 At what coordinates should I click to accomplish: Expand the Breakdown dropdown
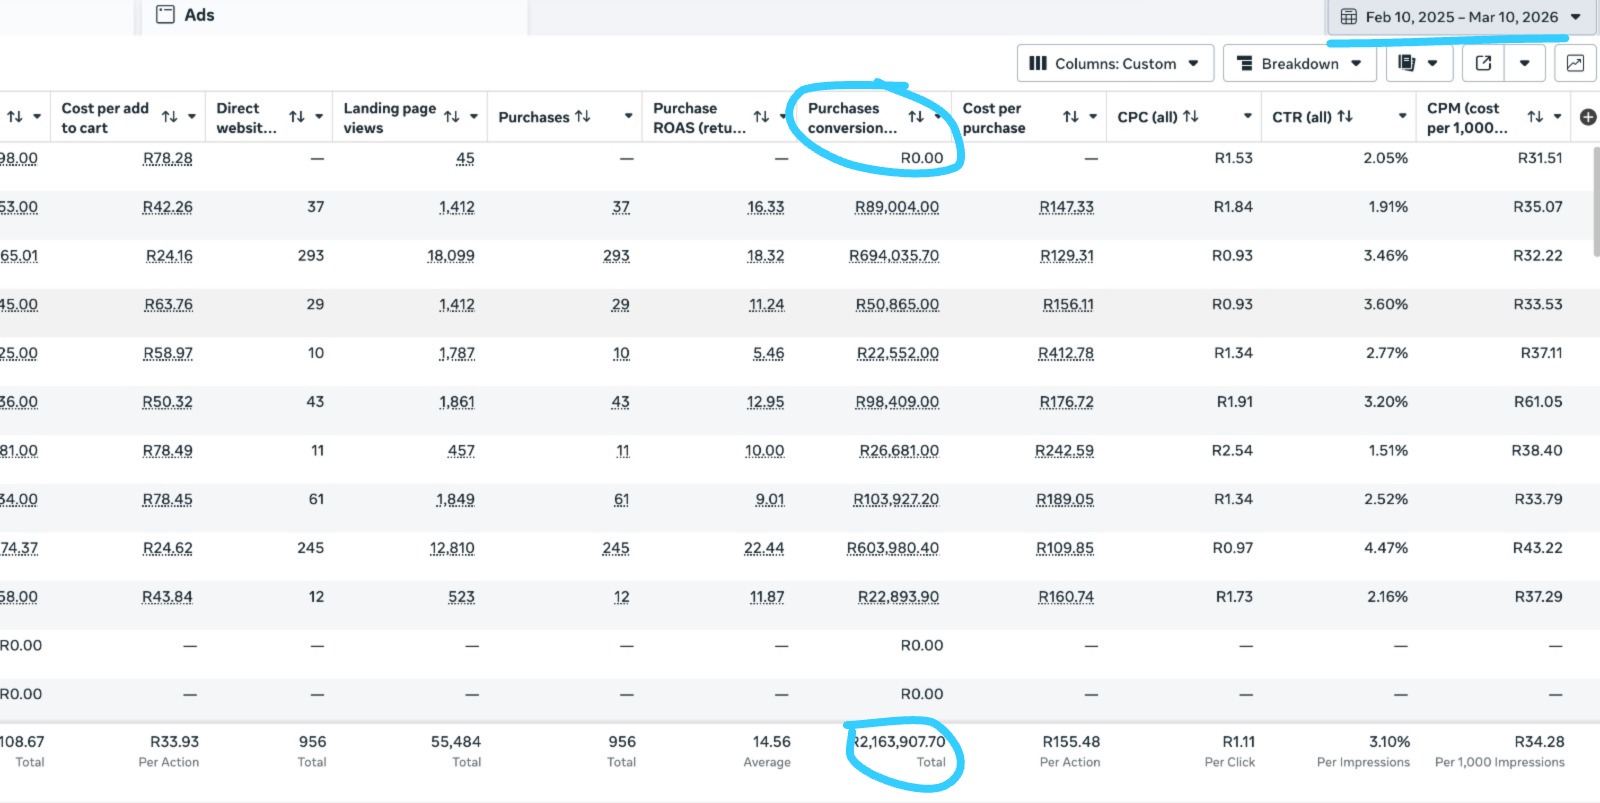[x=1298, y=63]
